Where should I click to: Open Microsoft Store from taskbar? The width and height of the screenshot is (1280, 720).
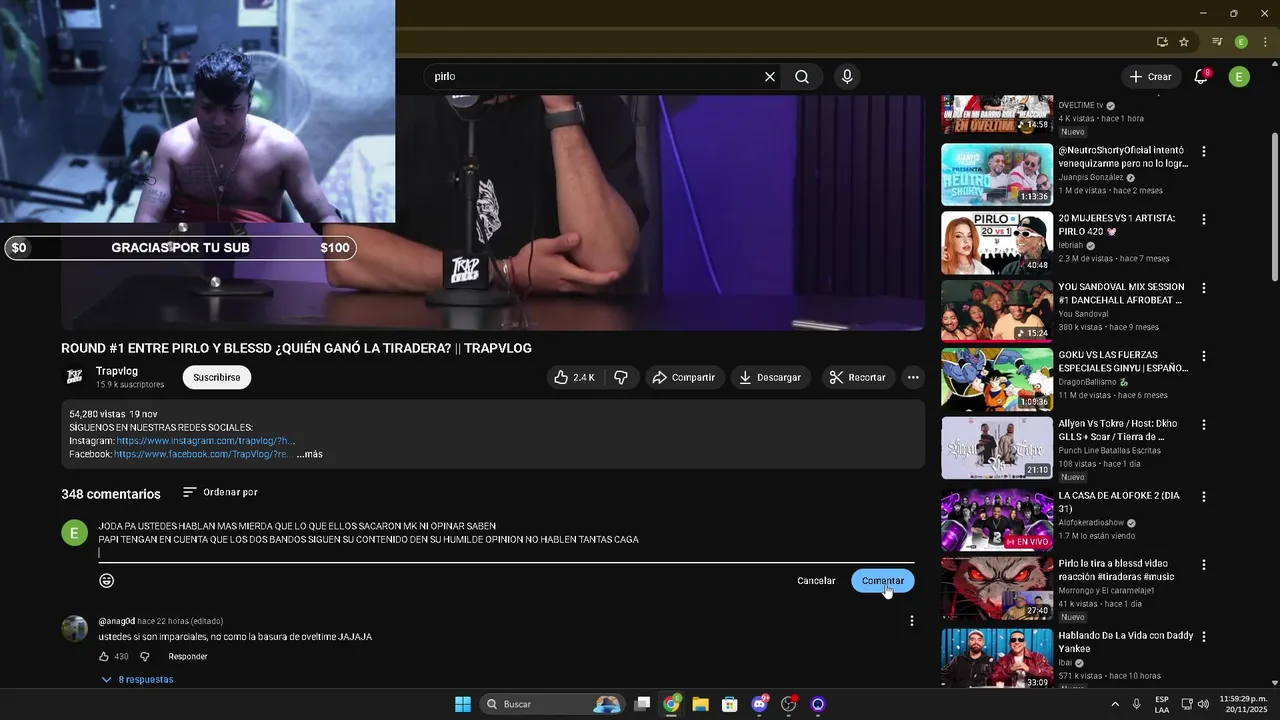tap(730, 704)
